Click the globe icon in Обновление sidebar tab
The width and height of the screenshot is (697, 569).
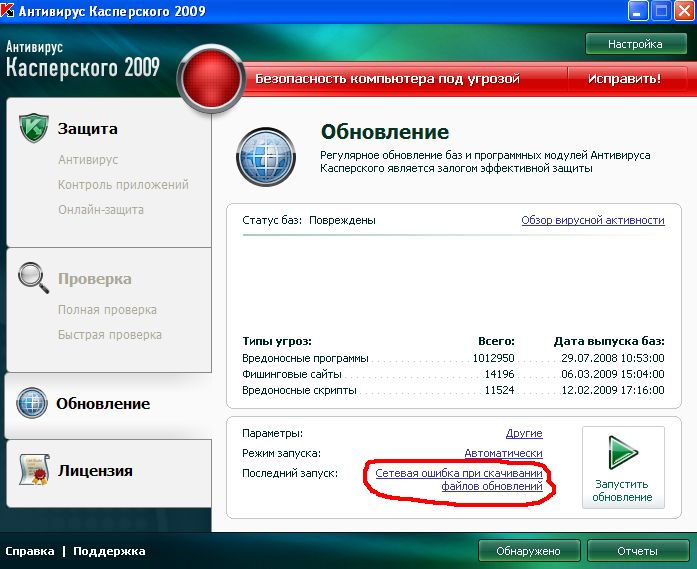pyautogui.click(x=32, y=403)
